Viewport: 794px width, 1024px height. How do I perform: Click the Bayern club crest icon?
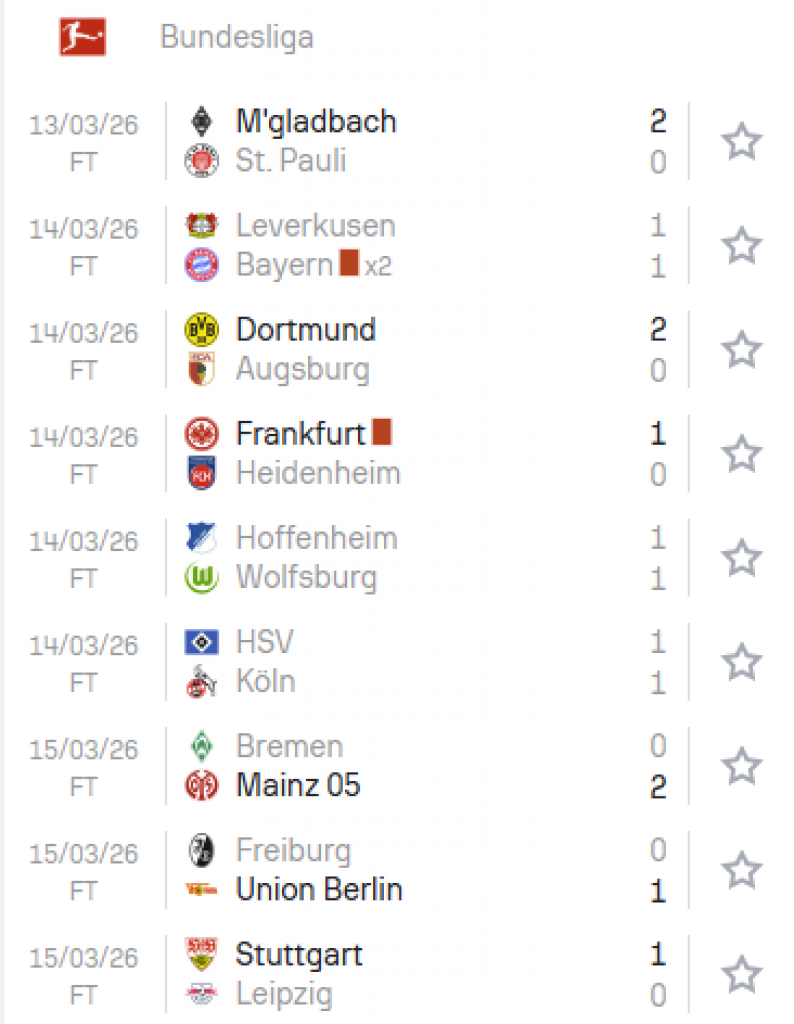[x=201, y=265]
